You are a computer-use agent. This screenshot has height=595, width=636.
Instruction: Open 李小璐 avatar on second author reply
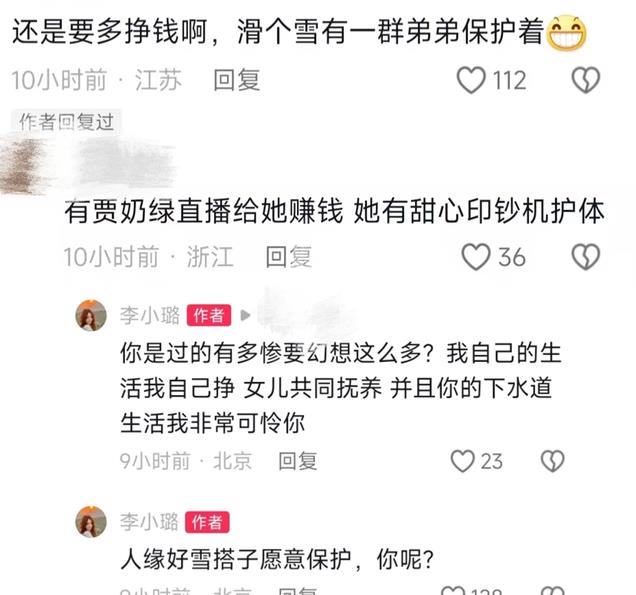[x=91, y=521]
